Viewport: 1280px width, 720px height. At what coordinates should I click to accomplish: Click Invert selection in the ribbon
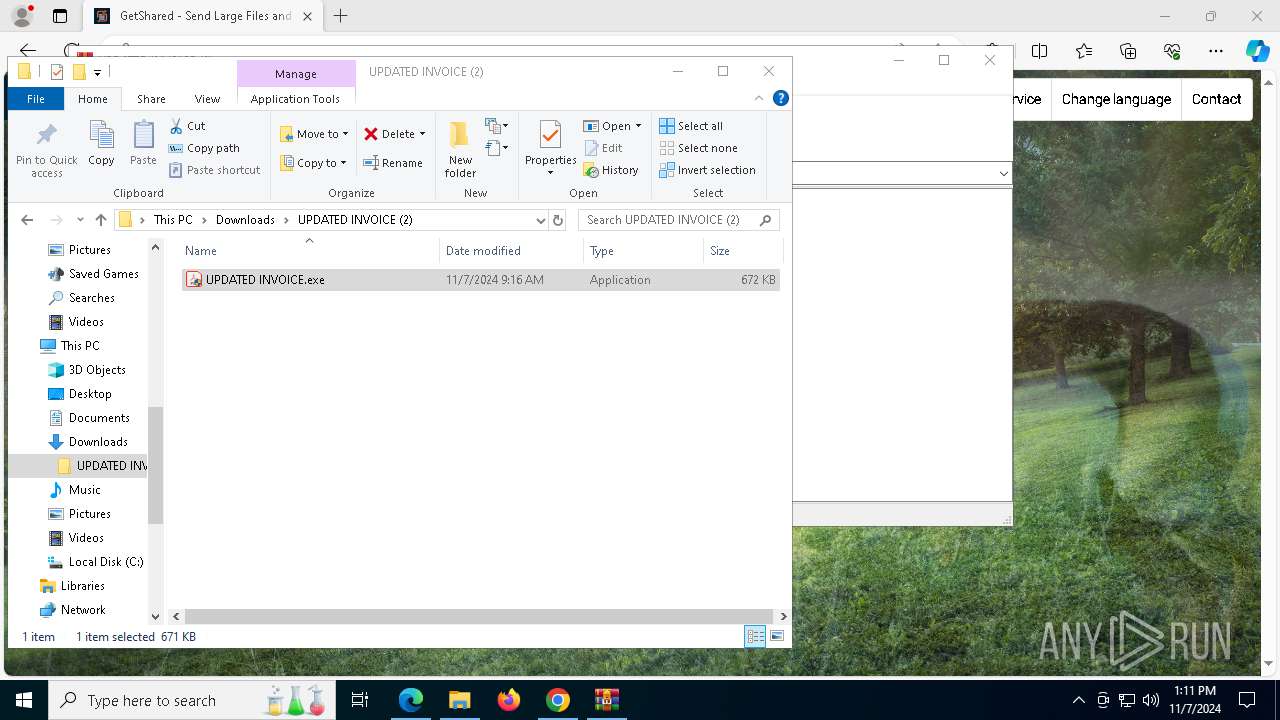707,170
